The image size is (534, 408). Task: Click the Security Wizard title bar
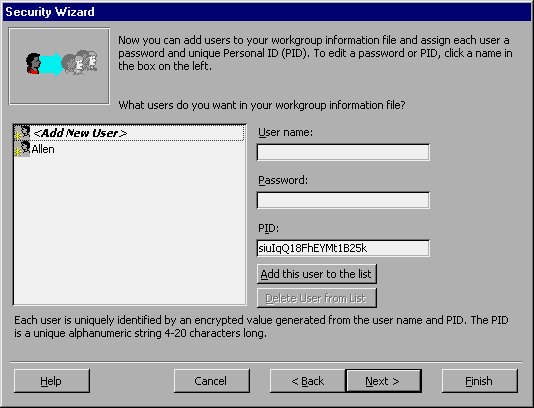click(x=267, y=12)
